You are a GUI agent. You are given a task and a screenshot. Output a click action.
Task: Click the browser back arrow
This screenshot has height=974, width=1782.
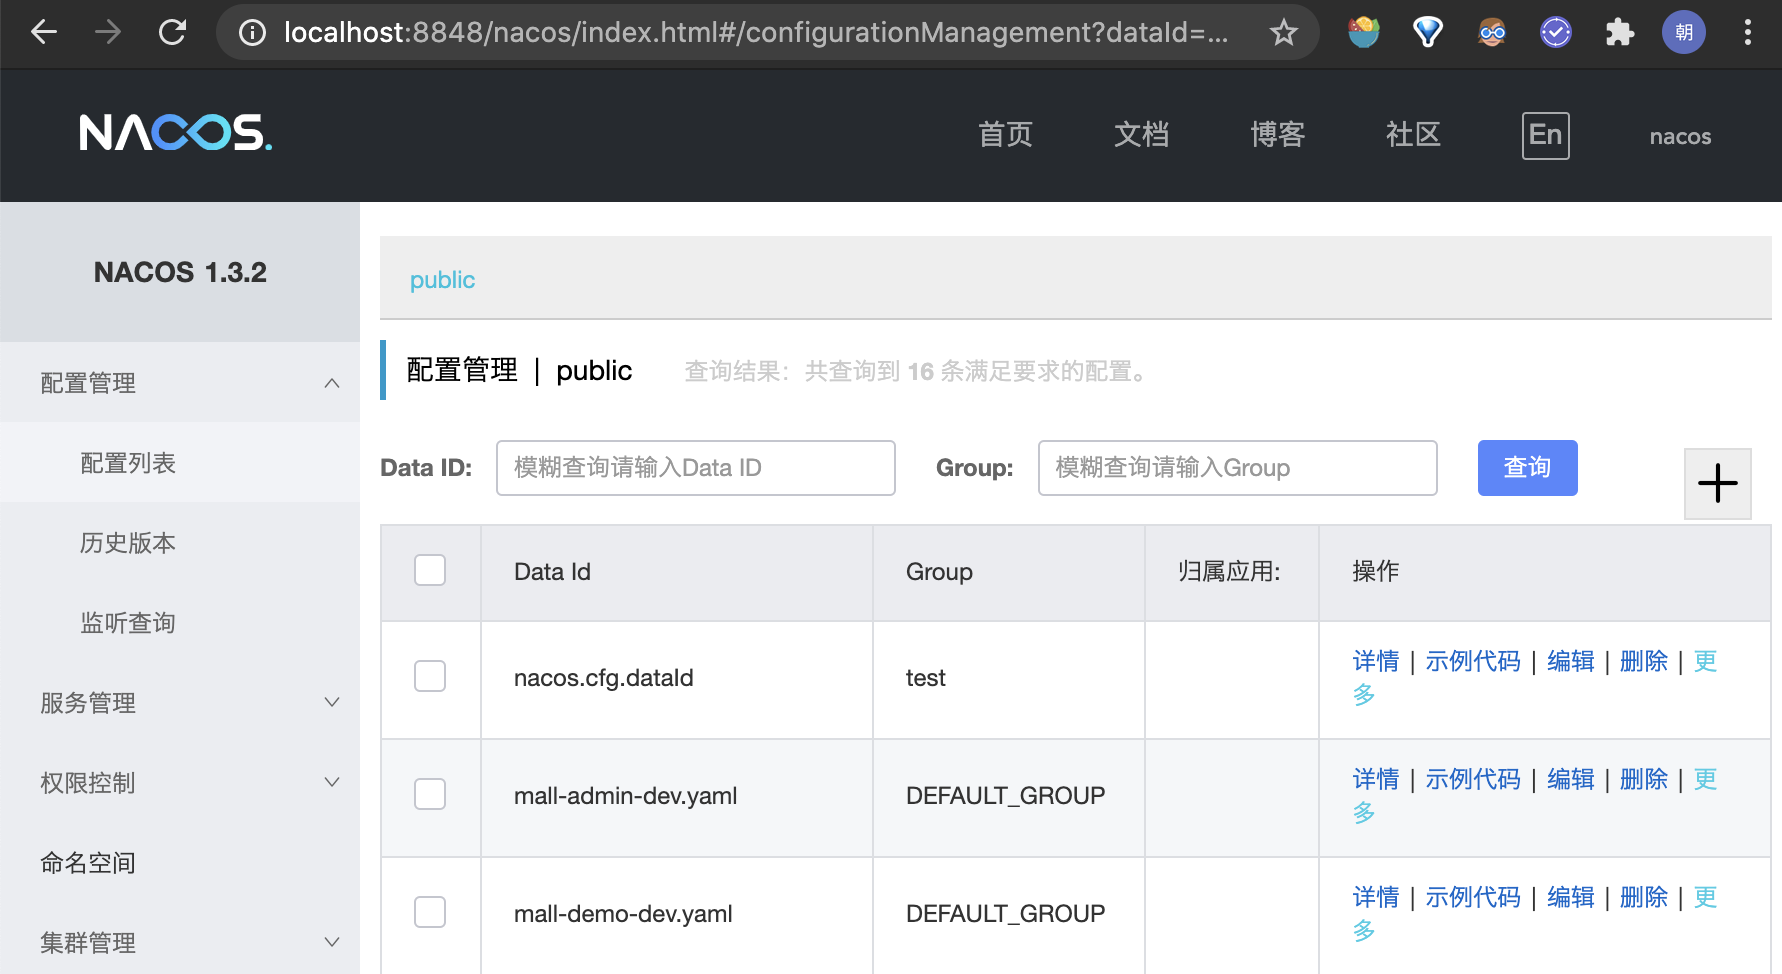click(x=44, y=32)
